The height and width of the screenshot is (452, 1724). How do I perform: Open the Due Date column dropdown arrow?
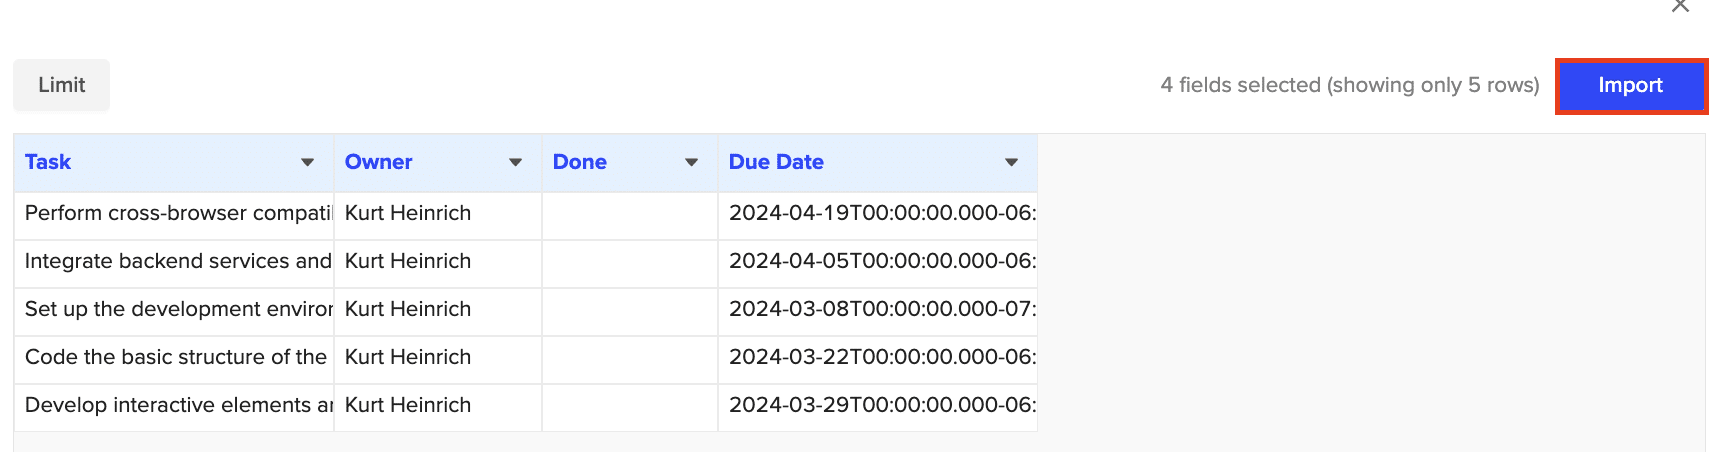1011,163
